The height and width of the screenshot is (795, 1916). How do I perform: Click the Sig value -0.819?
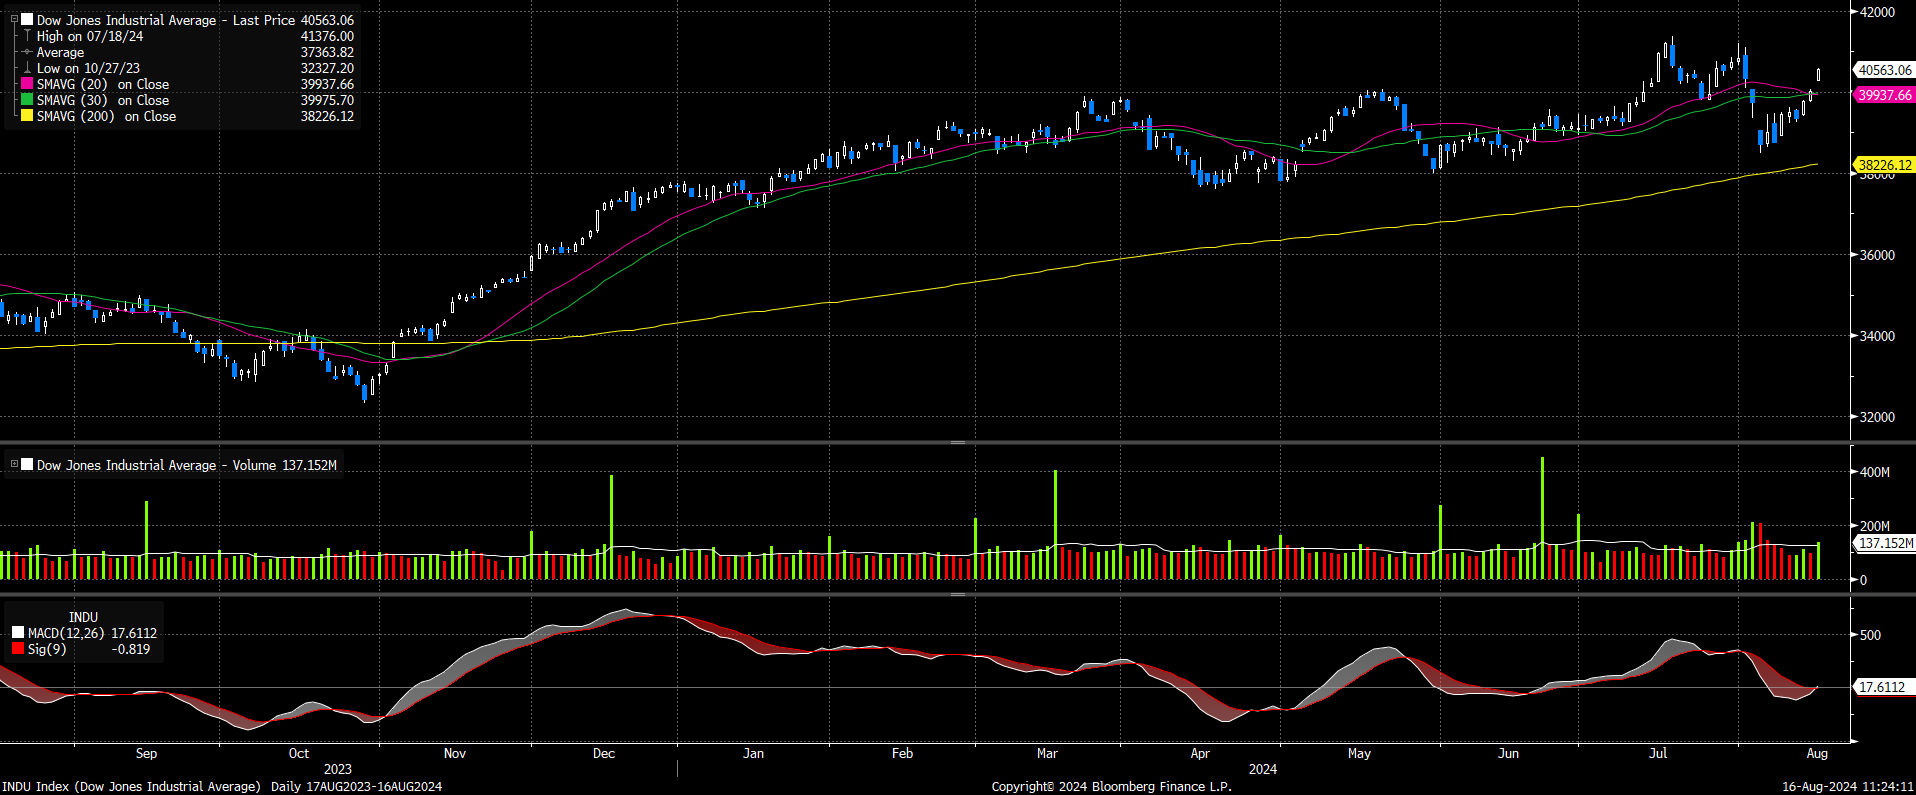[x=131, y=649]
